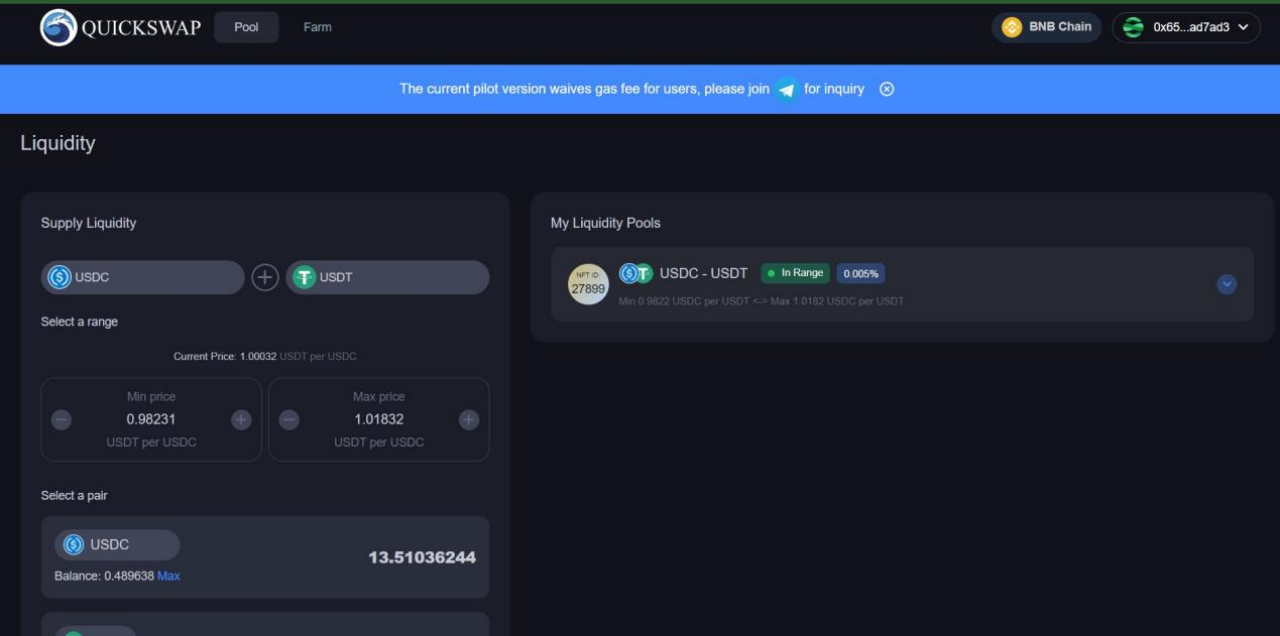Screen dimensions: 1280x636
Task: Click the plus icon between tokens
Action: [x=265, y=277]
